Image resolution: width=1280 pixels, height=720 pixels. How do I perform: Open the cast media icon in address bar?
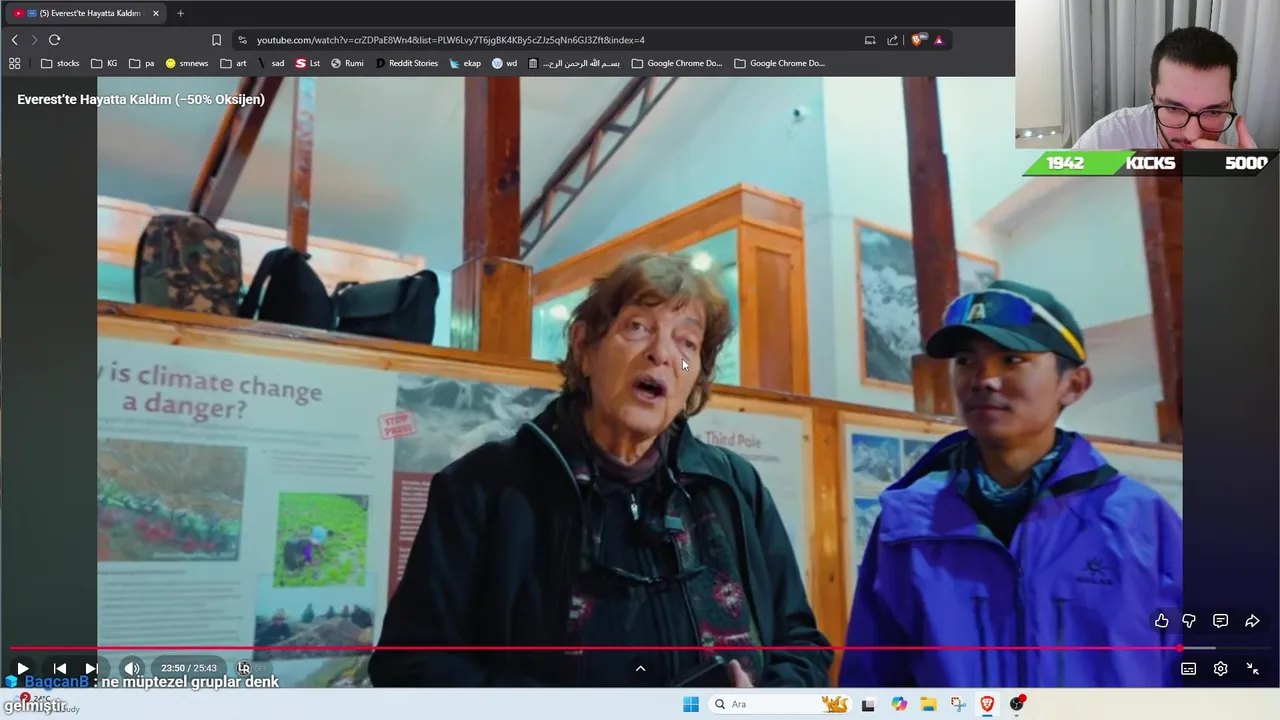tap(870, 40)
